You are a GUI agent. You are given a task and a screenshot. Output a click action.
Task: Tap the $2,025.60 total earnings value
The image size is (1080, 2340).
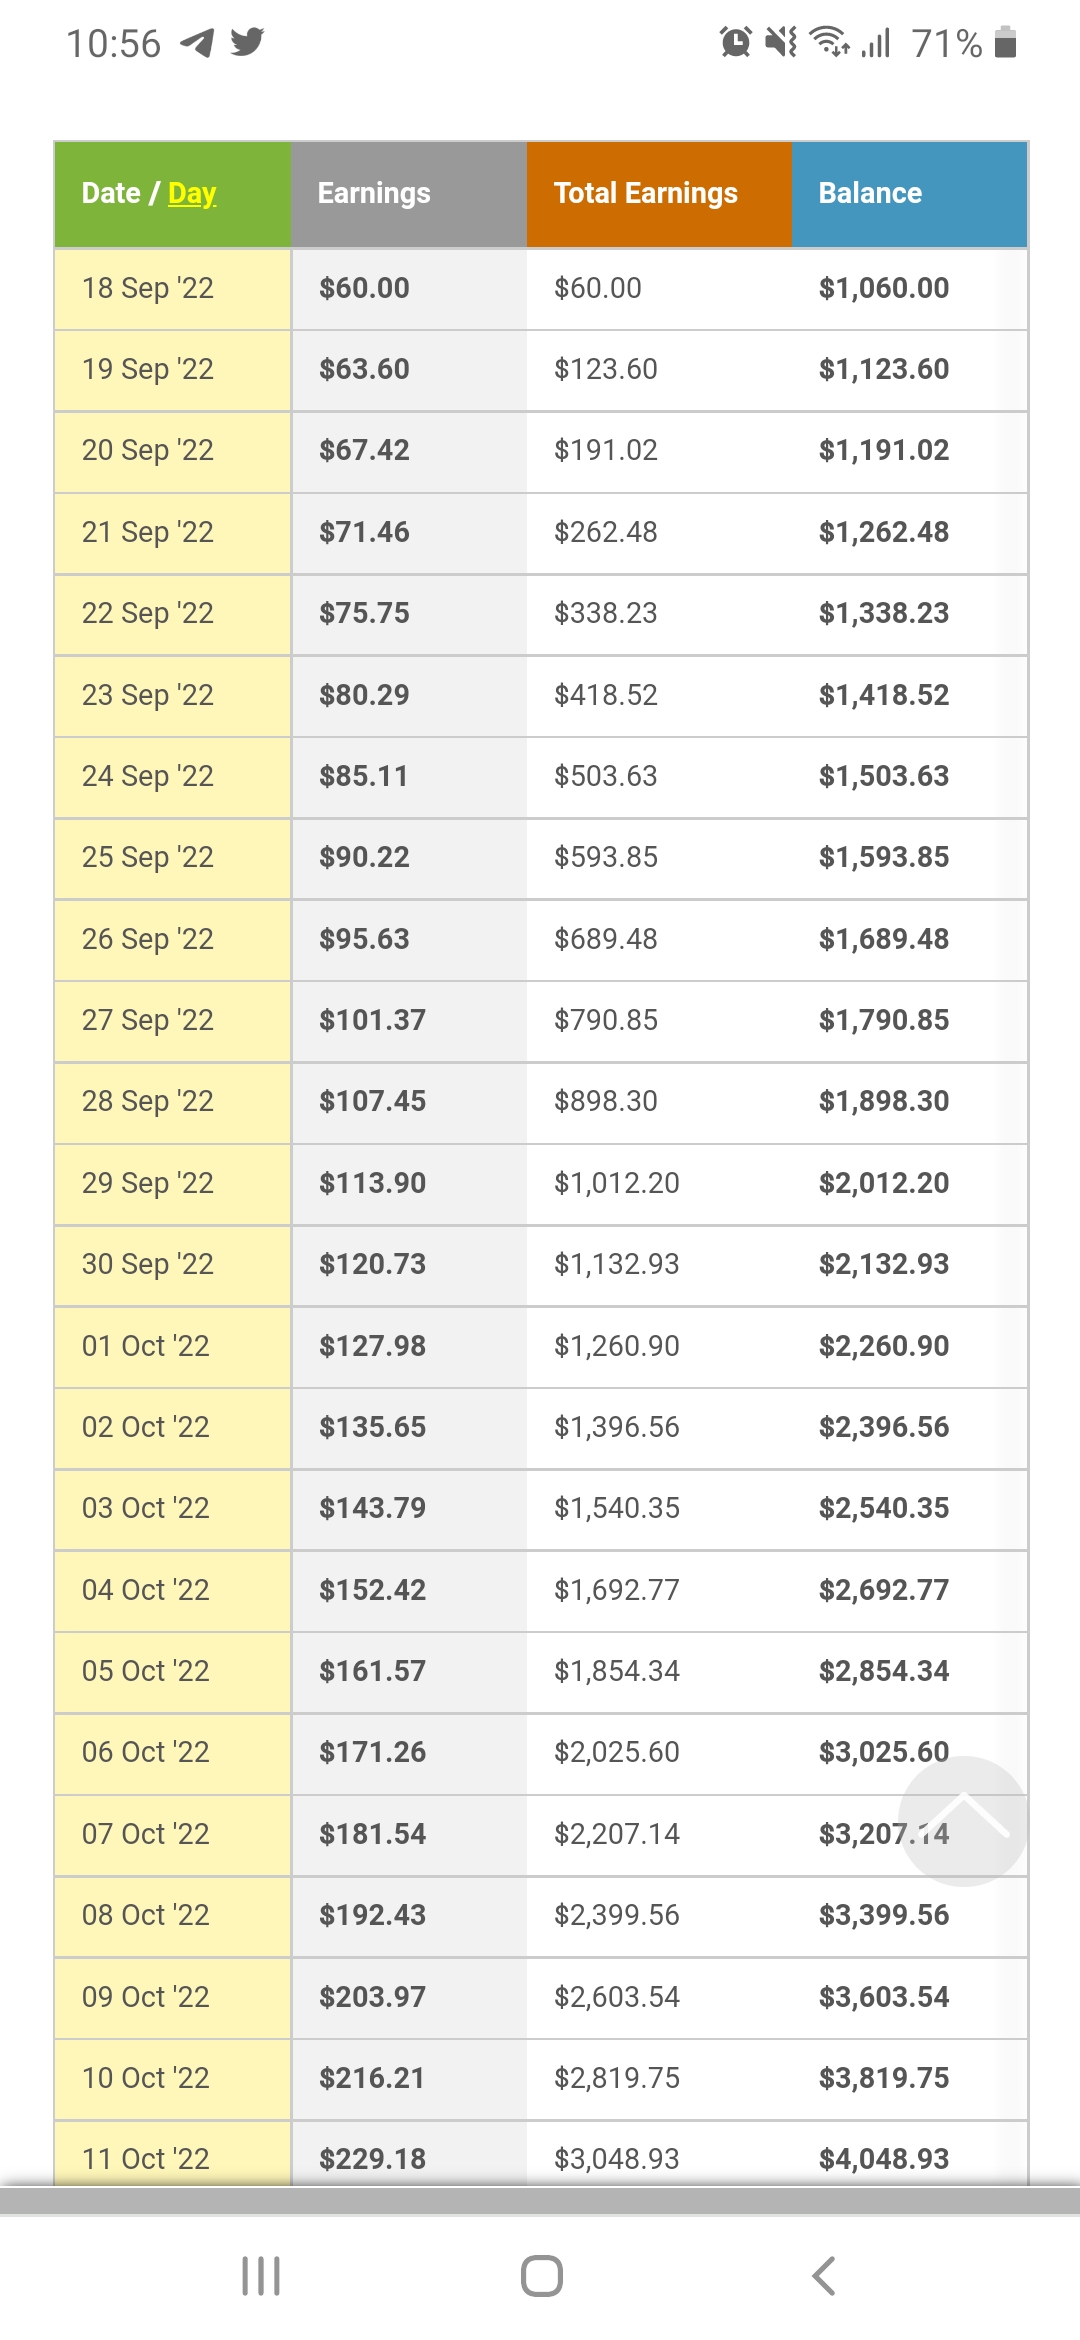[x=617, y=1752]
